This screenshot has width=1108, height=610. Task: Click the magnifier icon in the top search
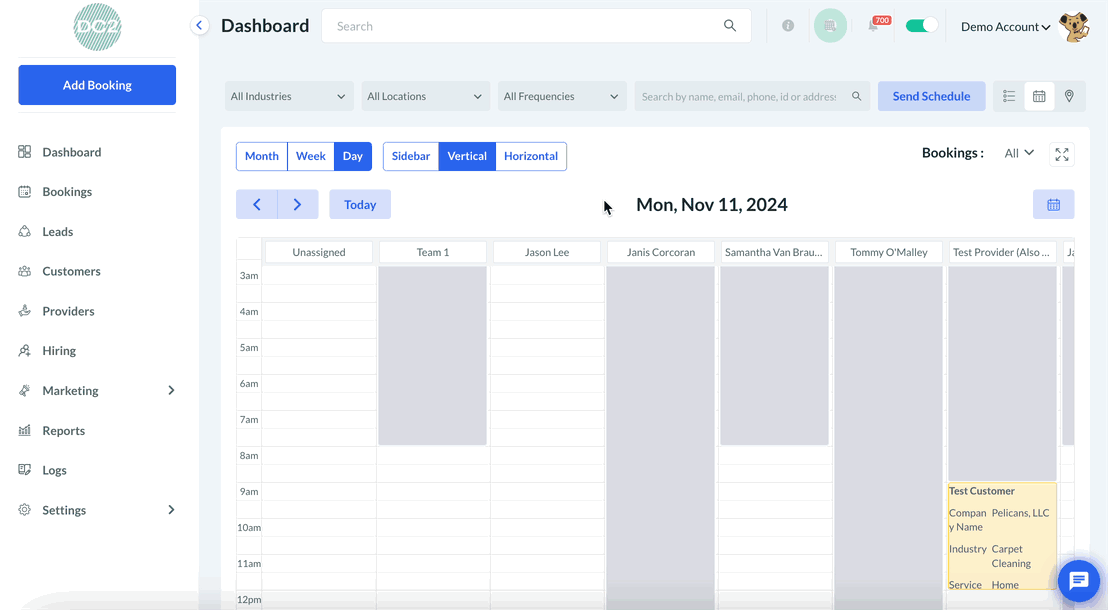point(730,25)
